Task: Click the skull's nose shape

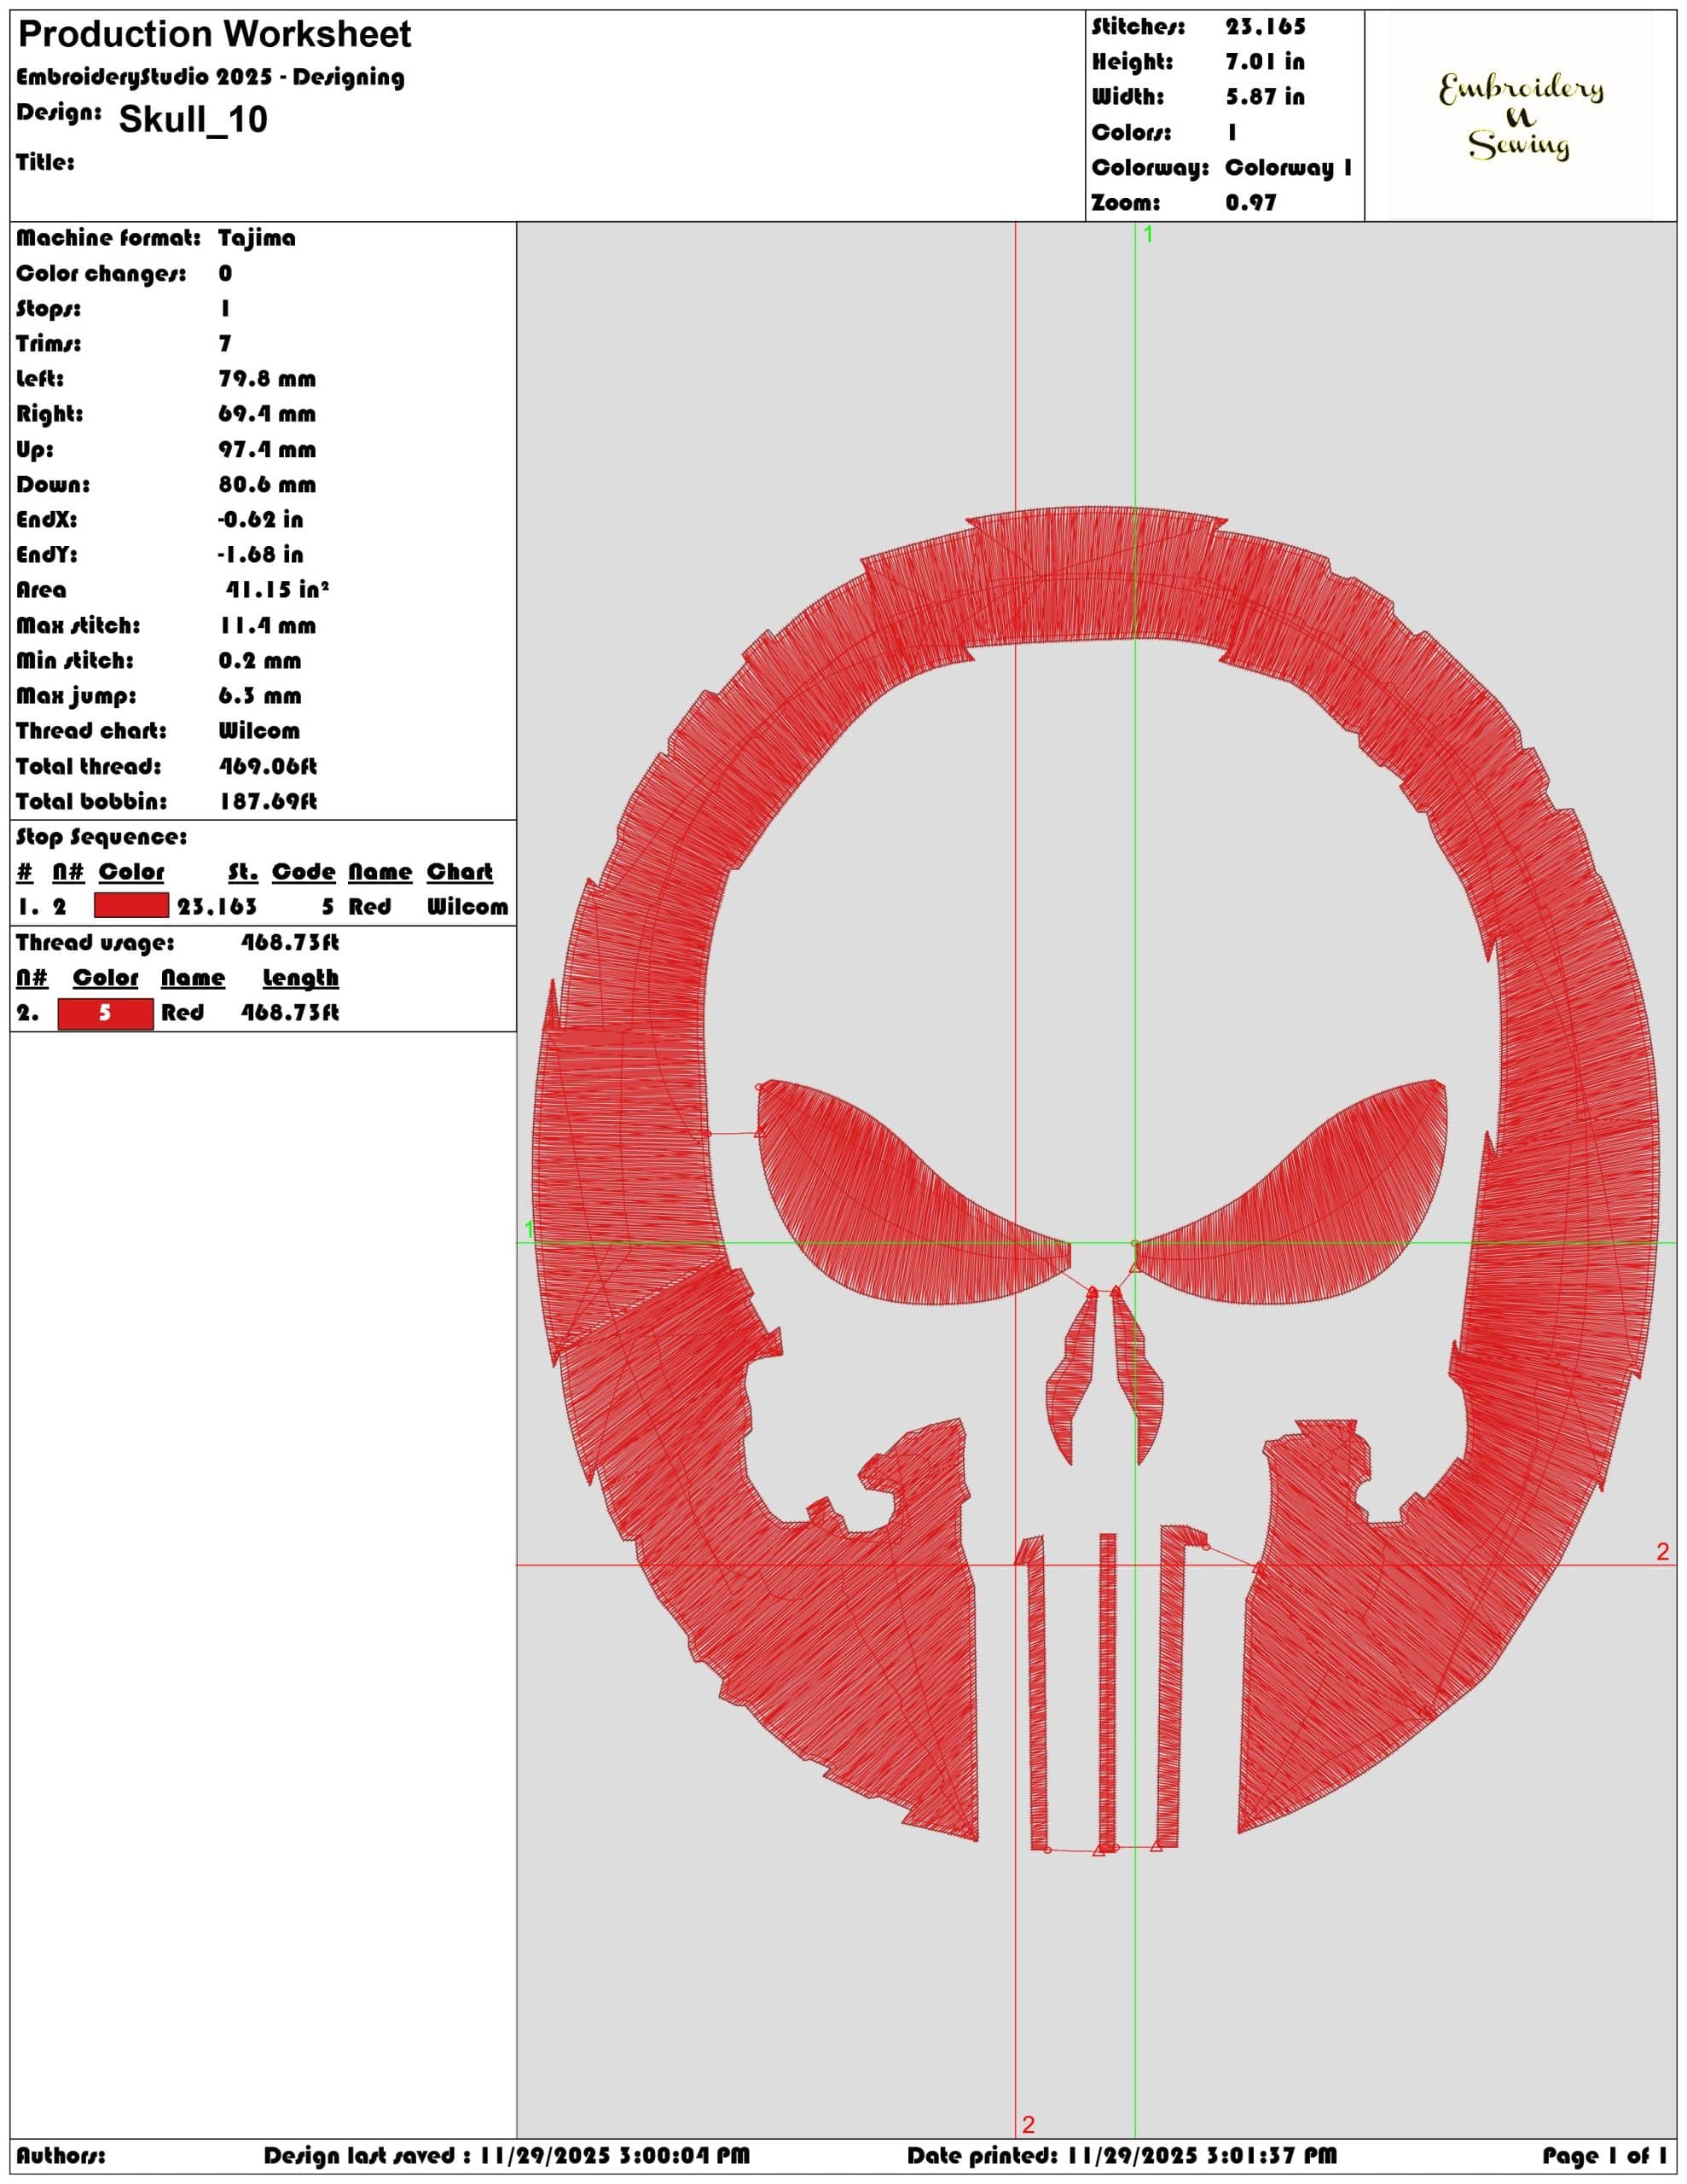Action: coord(1105,1375)
